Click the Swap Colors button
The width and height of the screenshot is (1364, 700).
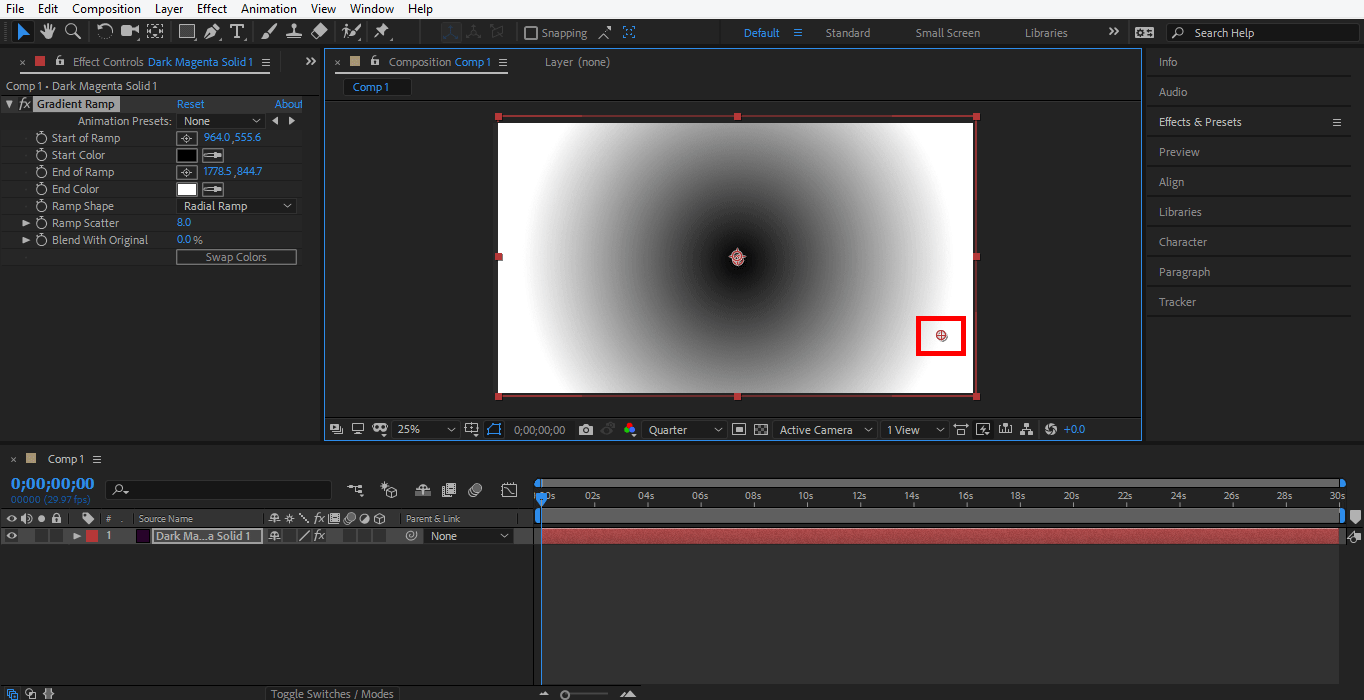point(236,257)
